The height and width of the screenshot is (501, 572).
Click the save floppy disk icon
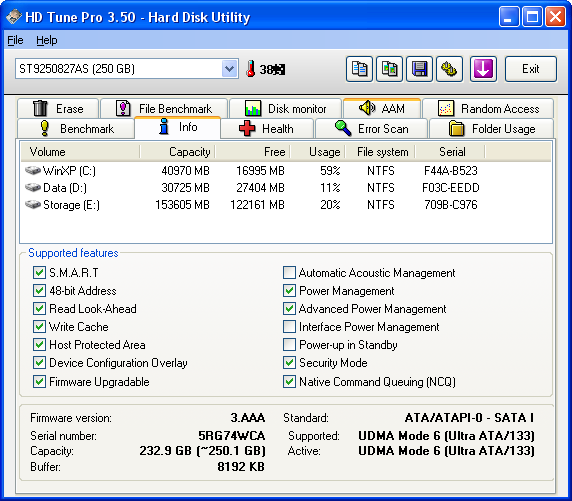click(x=420, y=69)
